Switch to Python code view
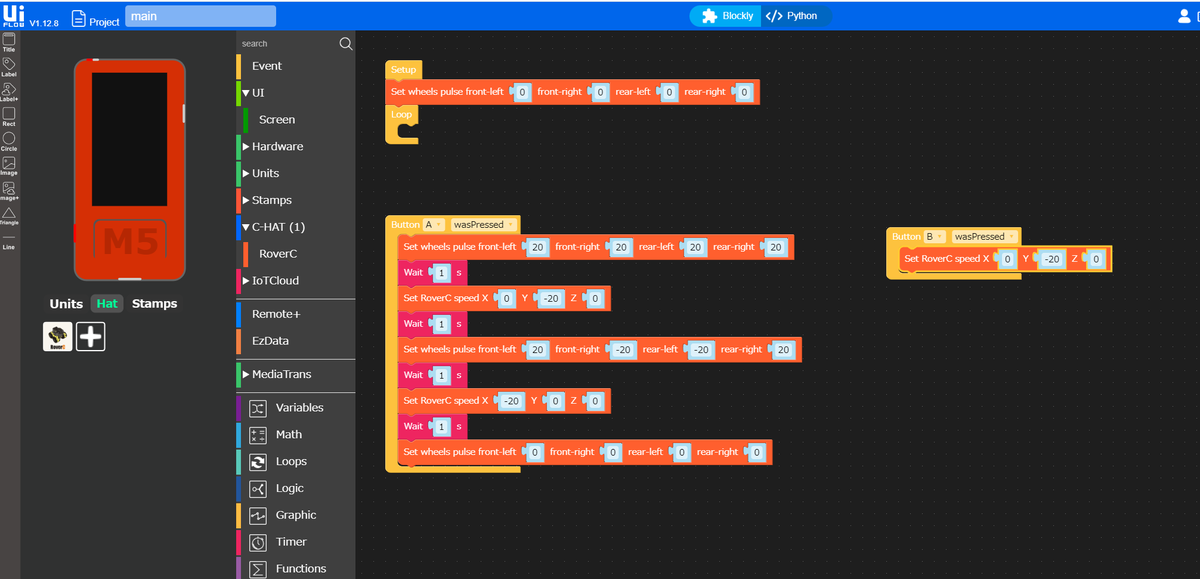The image size is (1200, 579). click(793, 16)
